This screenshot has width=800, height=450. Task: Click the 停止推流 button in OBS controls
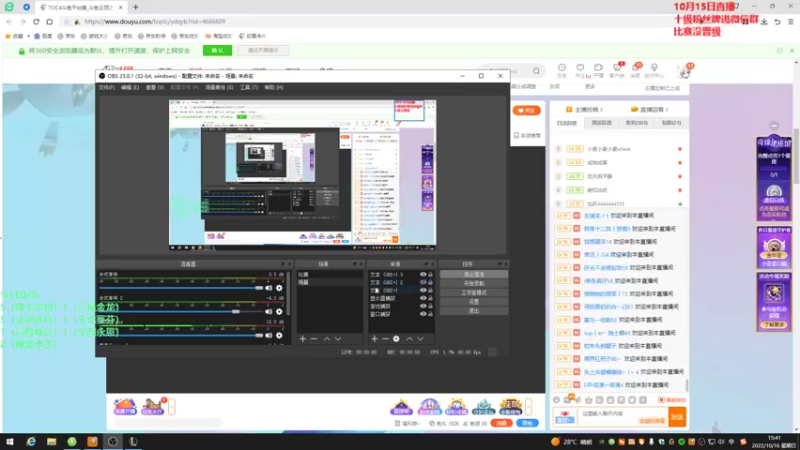point(474,274)
